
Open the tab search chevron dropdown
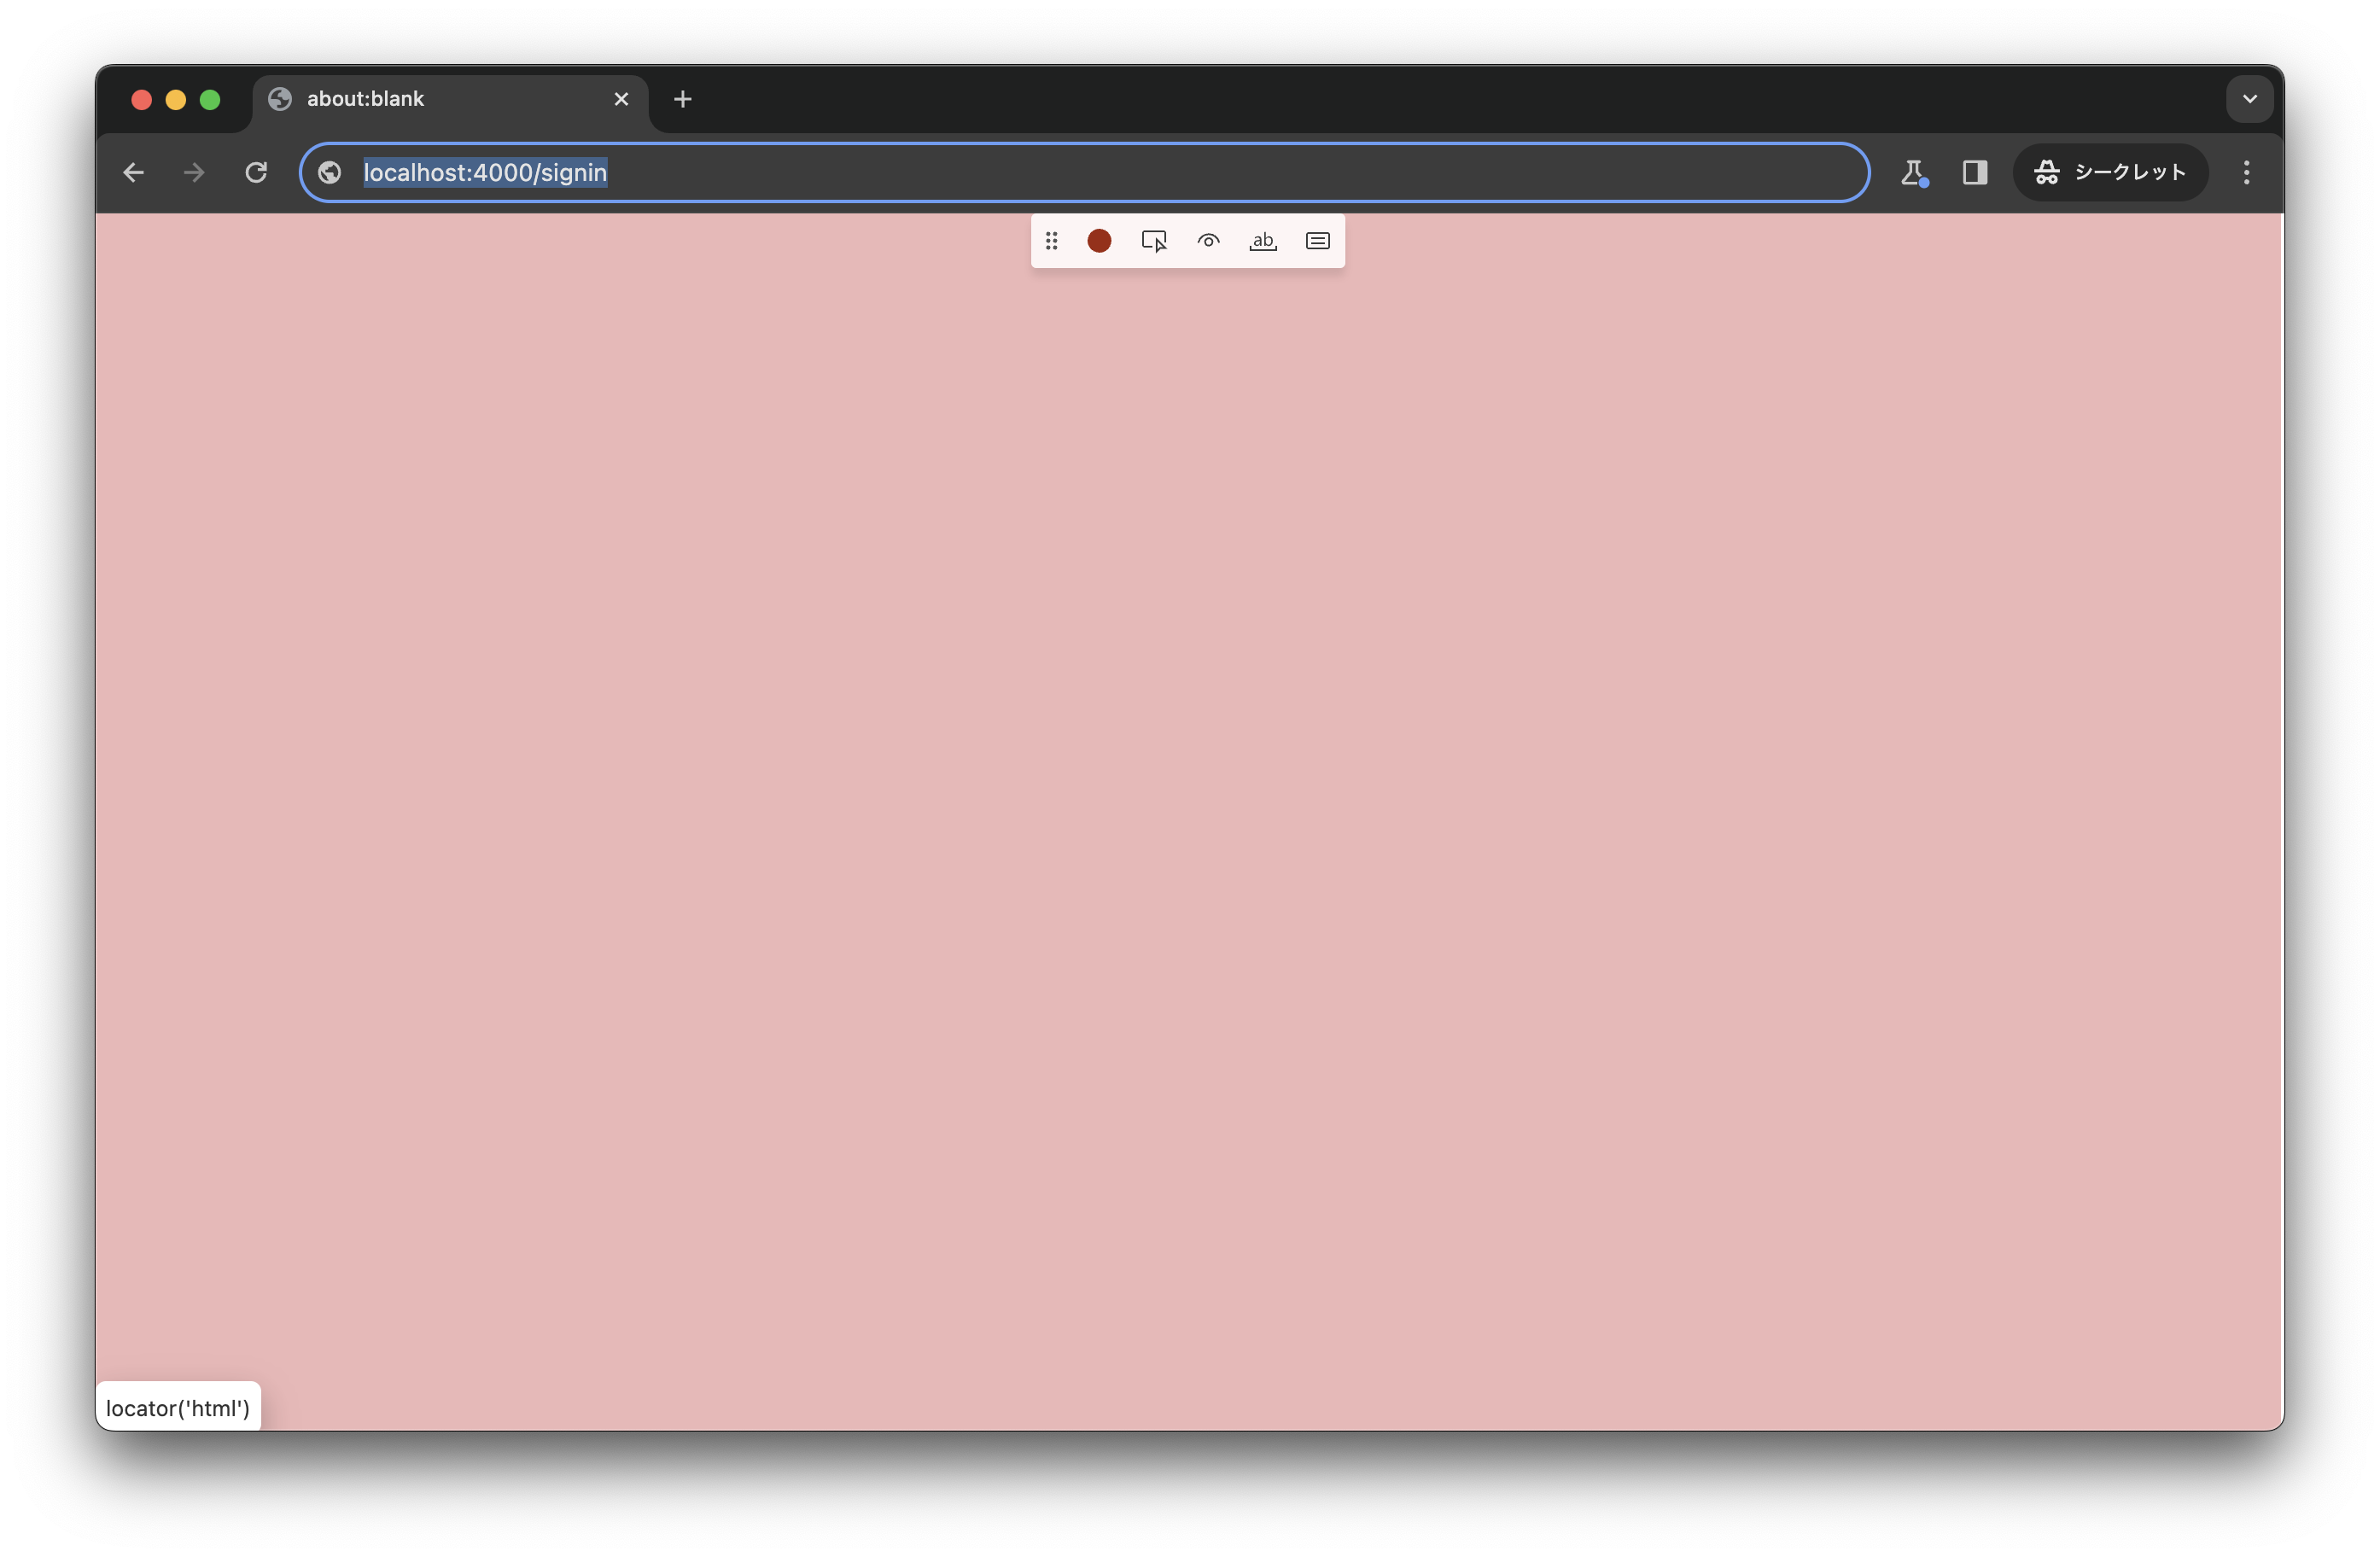[2249, 98]
